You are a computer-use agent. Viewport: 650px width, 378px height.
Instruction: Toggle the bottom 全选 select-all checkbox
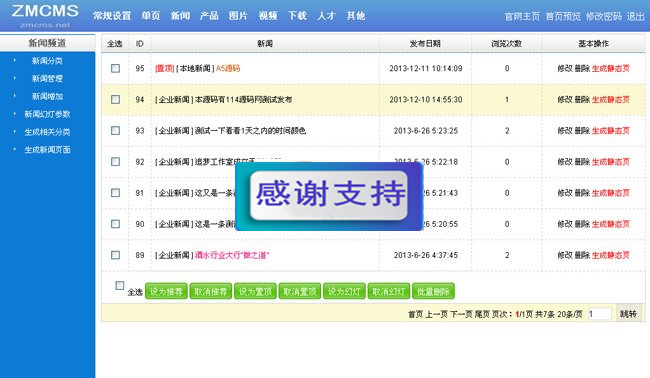click(120, 286)
